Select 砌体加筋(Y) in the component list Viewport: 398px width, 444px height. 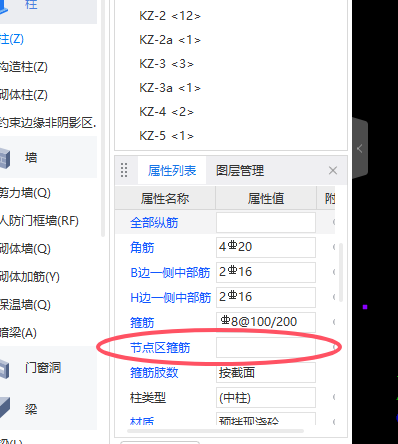click(30, 277)
